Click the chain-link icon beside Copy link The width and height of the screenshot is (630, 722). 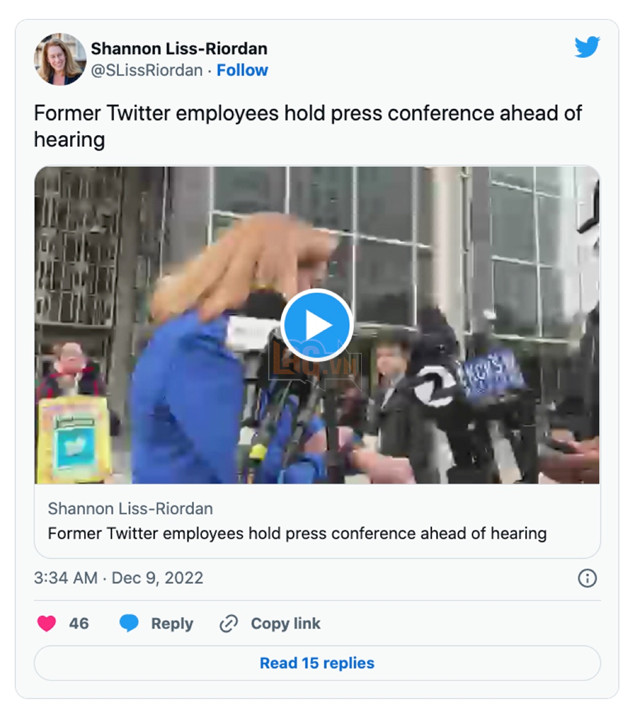tap(229, 623)
